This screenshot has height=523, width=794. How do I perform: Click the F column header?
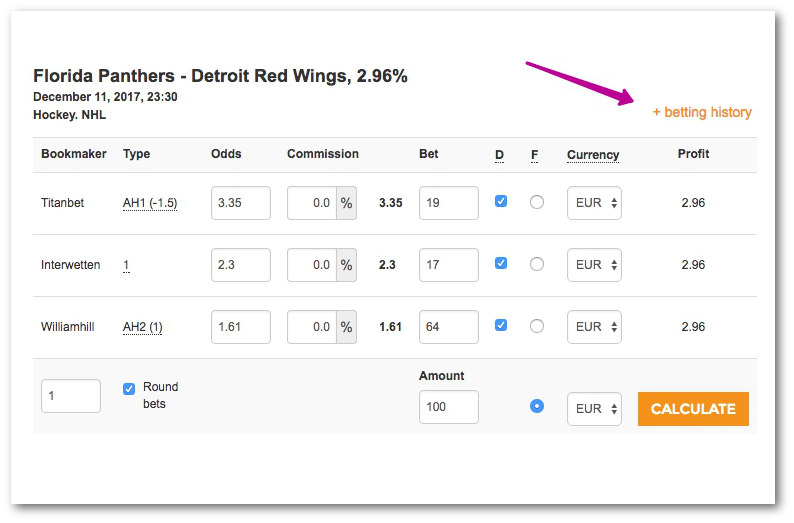534,154
